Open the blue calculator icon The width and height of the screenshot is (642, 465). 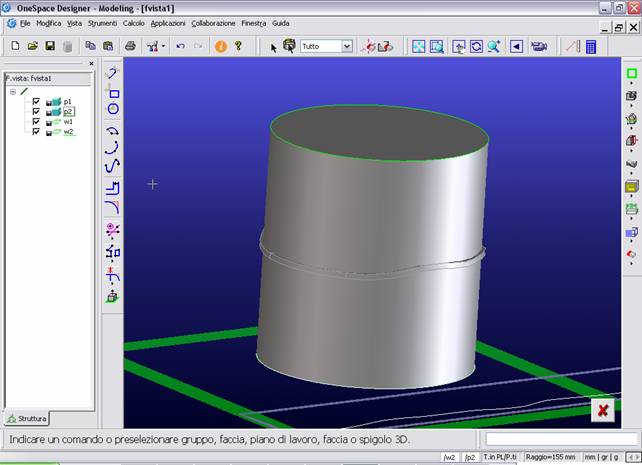(x=591, y=47)
